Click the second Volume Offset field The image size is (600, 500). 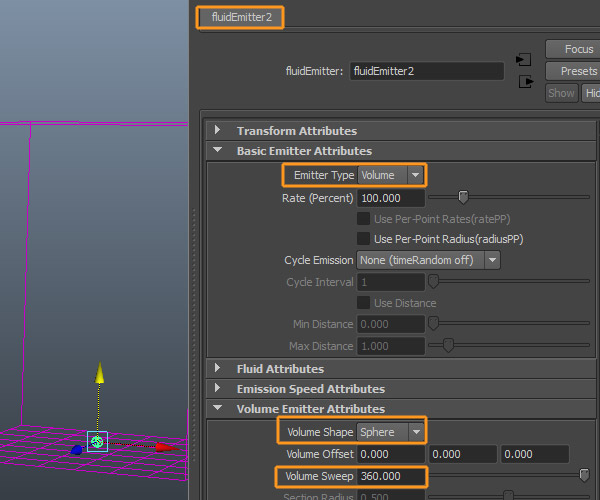tap(463, 454)
